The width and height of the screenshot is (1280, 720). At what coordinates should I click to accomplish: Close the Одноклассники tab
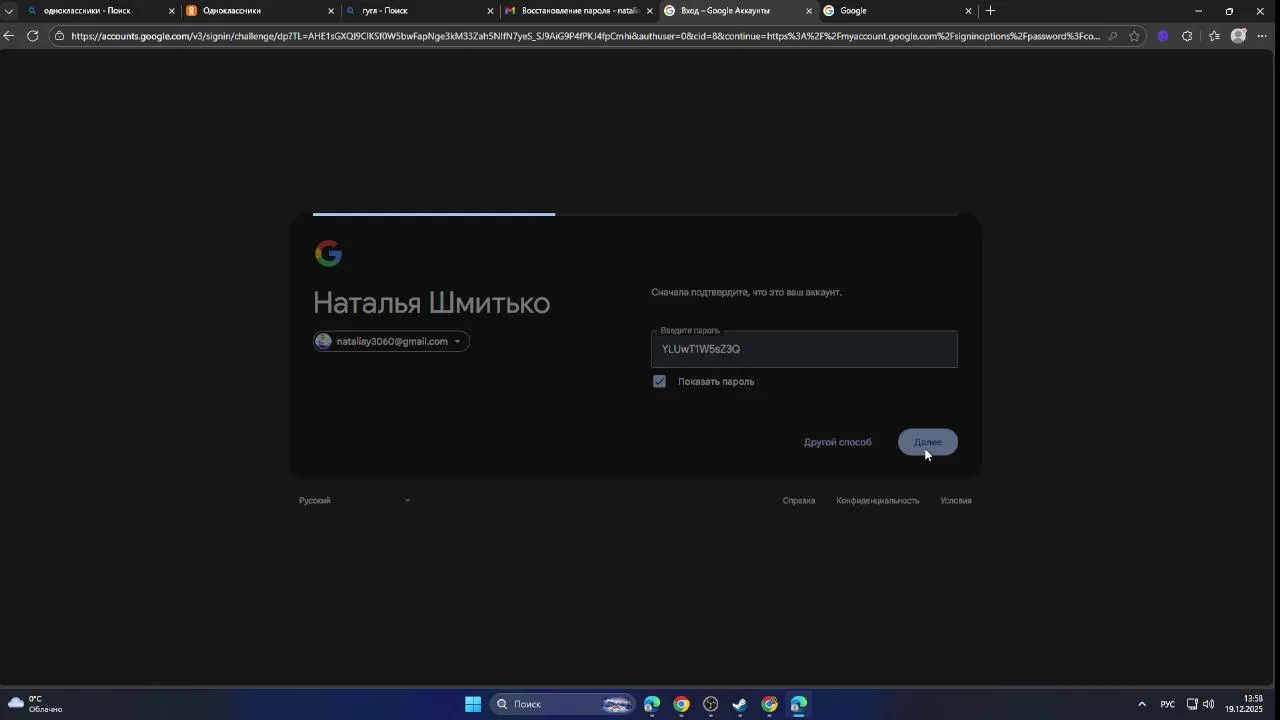point(331,11)
